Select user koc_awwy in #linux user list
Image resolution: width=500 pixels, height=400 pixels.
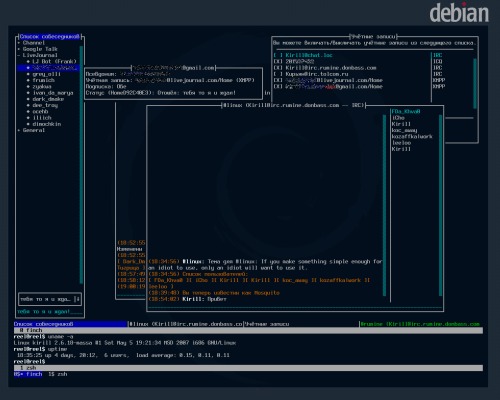tap(404, 130)
